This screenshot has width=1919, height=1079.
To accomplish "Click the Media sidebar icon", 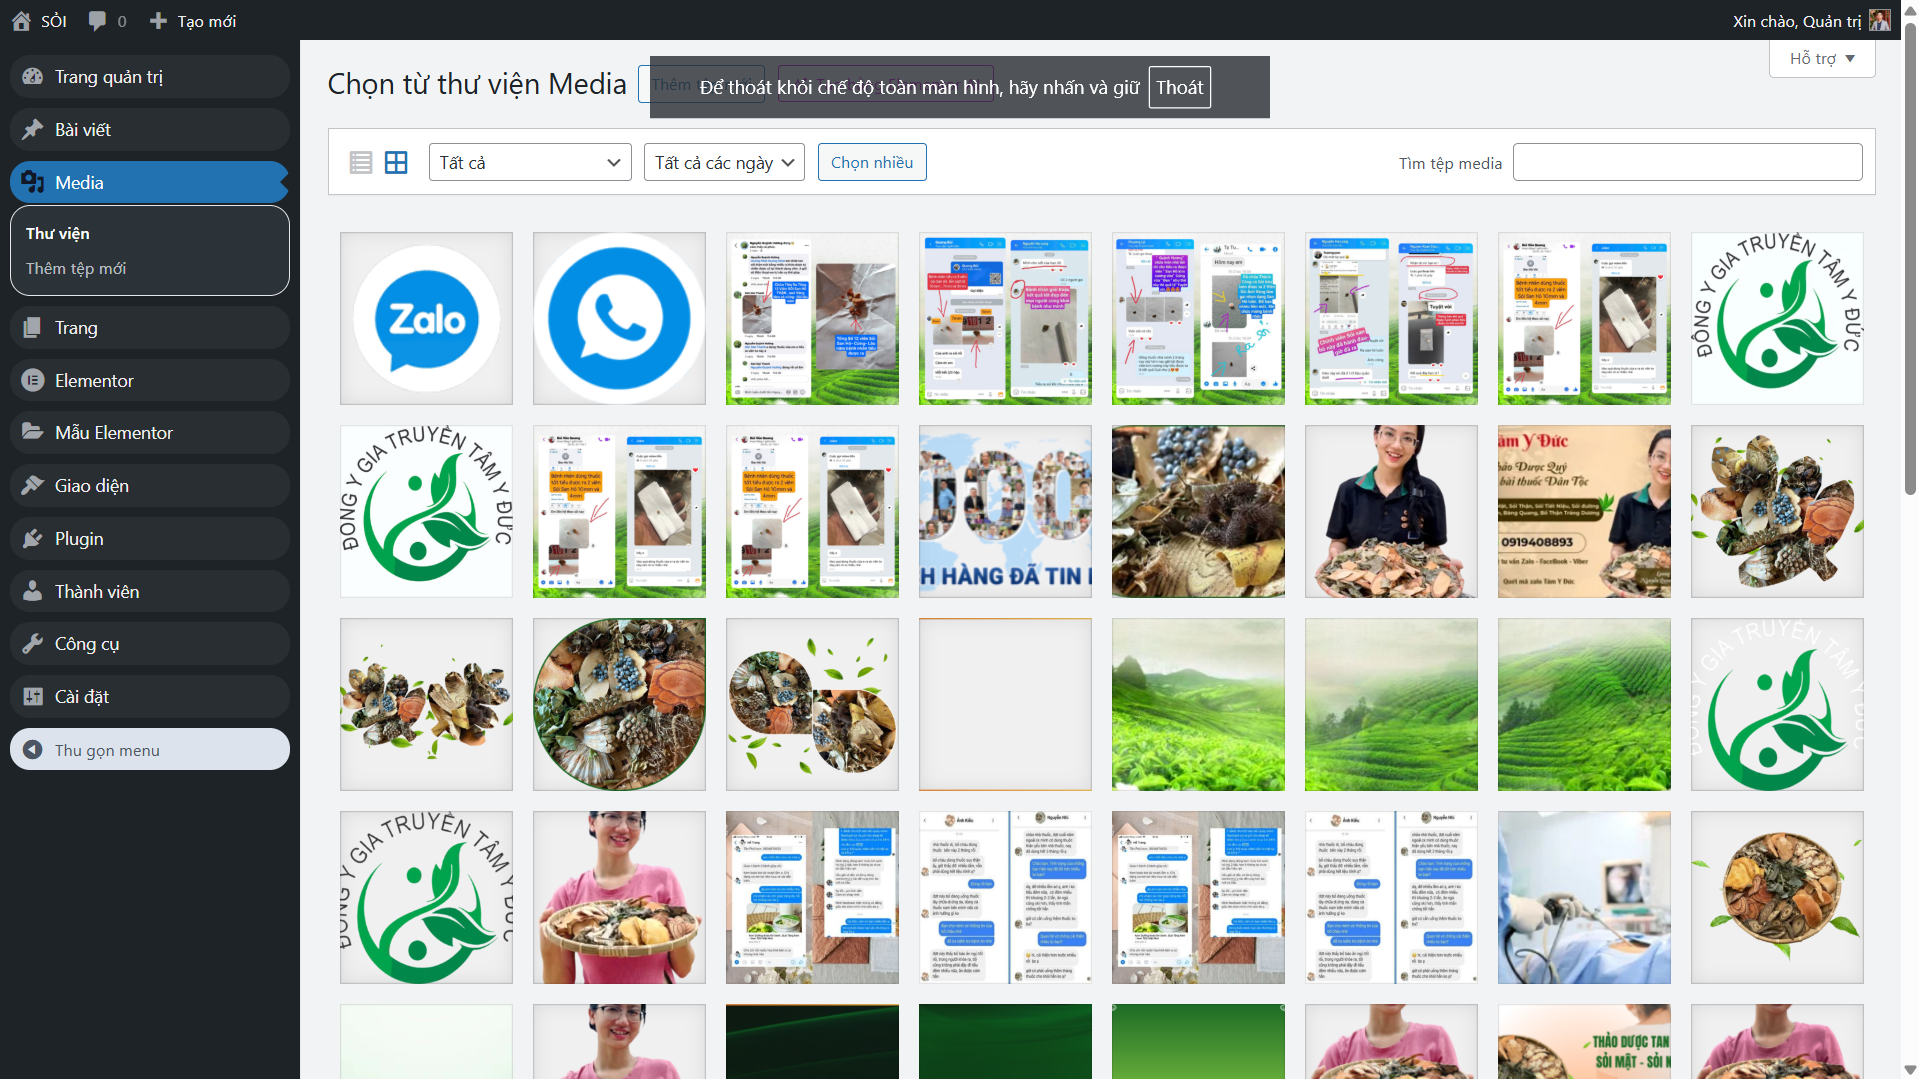I will tap(33, 182).
